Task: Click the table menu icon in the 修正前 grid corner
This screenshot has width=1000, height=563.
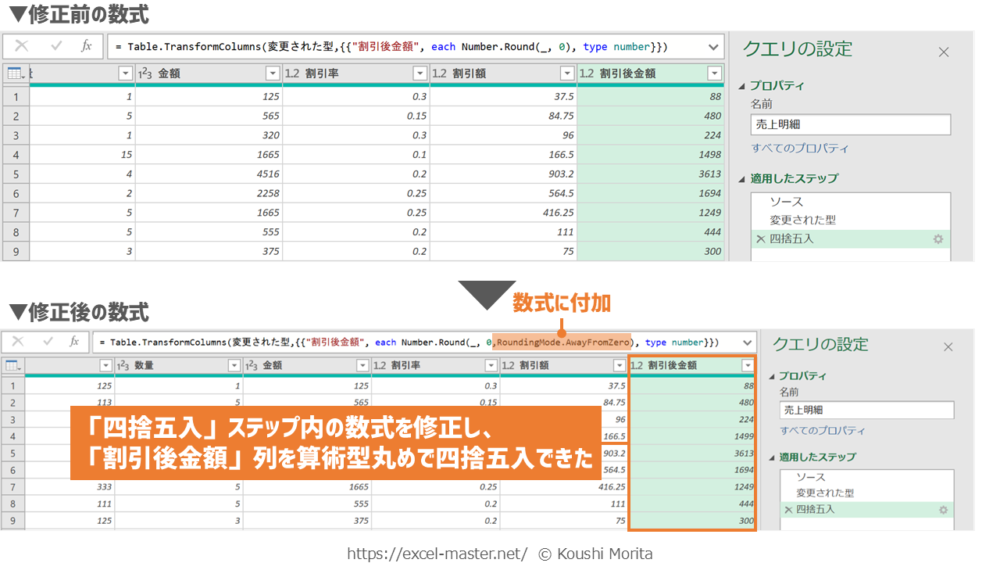Action: [14, 73]
